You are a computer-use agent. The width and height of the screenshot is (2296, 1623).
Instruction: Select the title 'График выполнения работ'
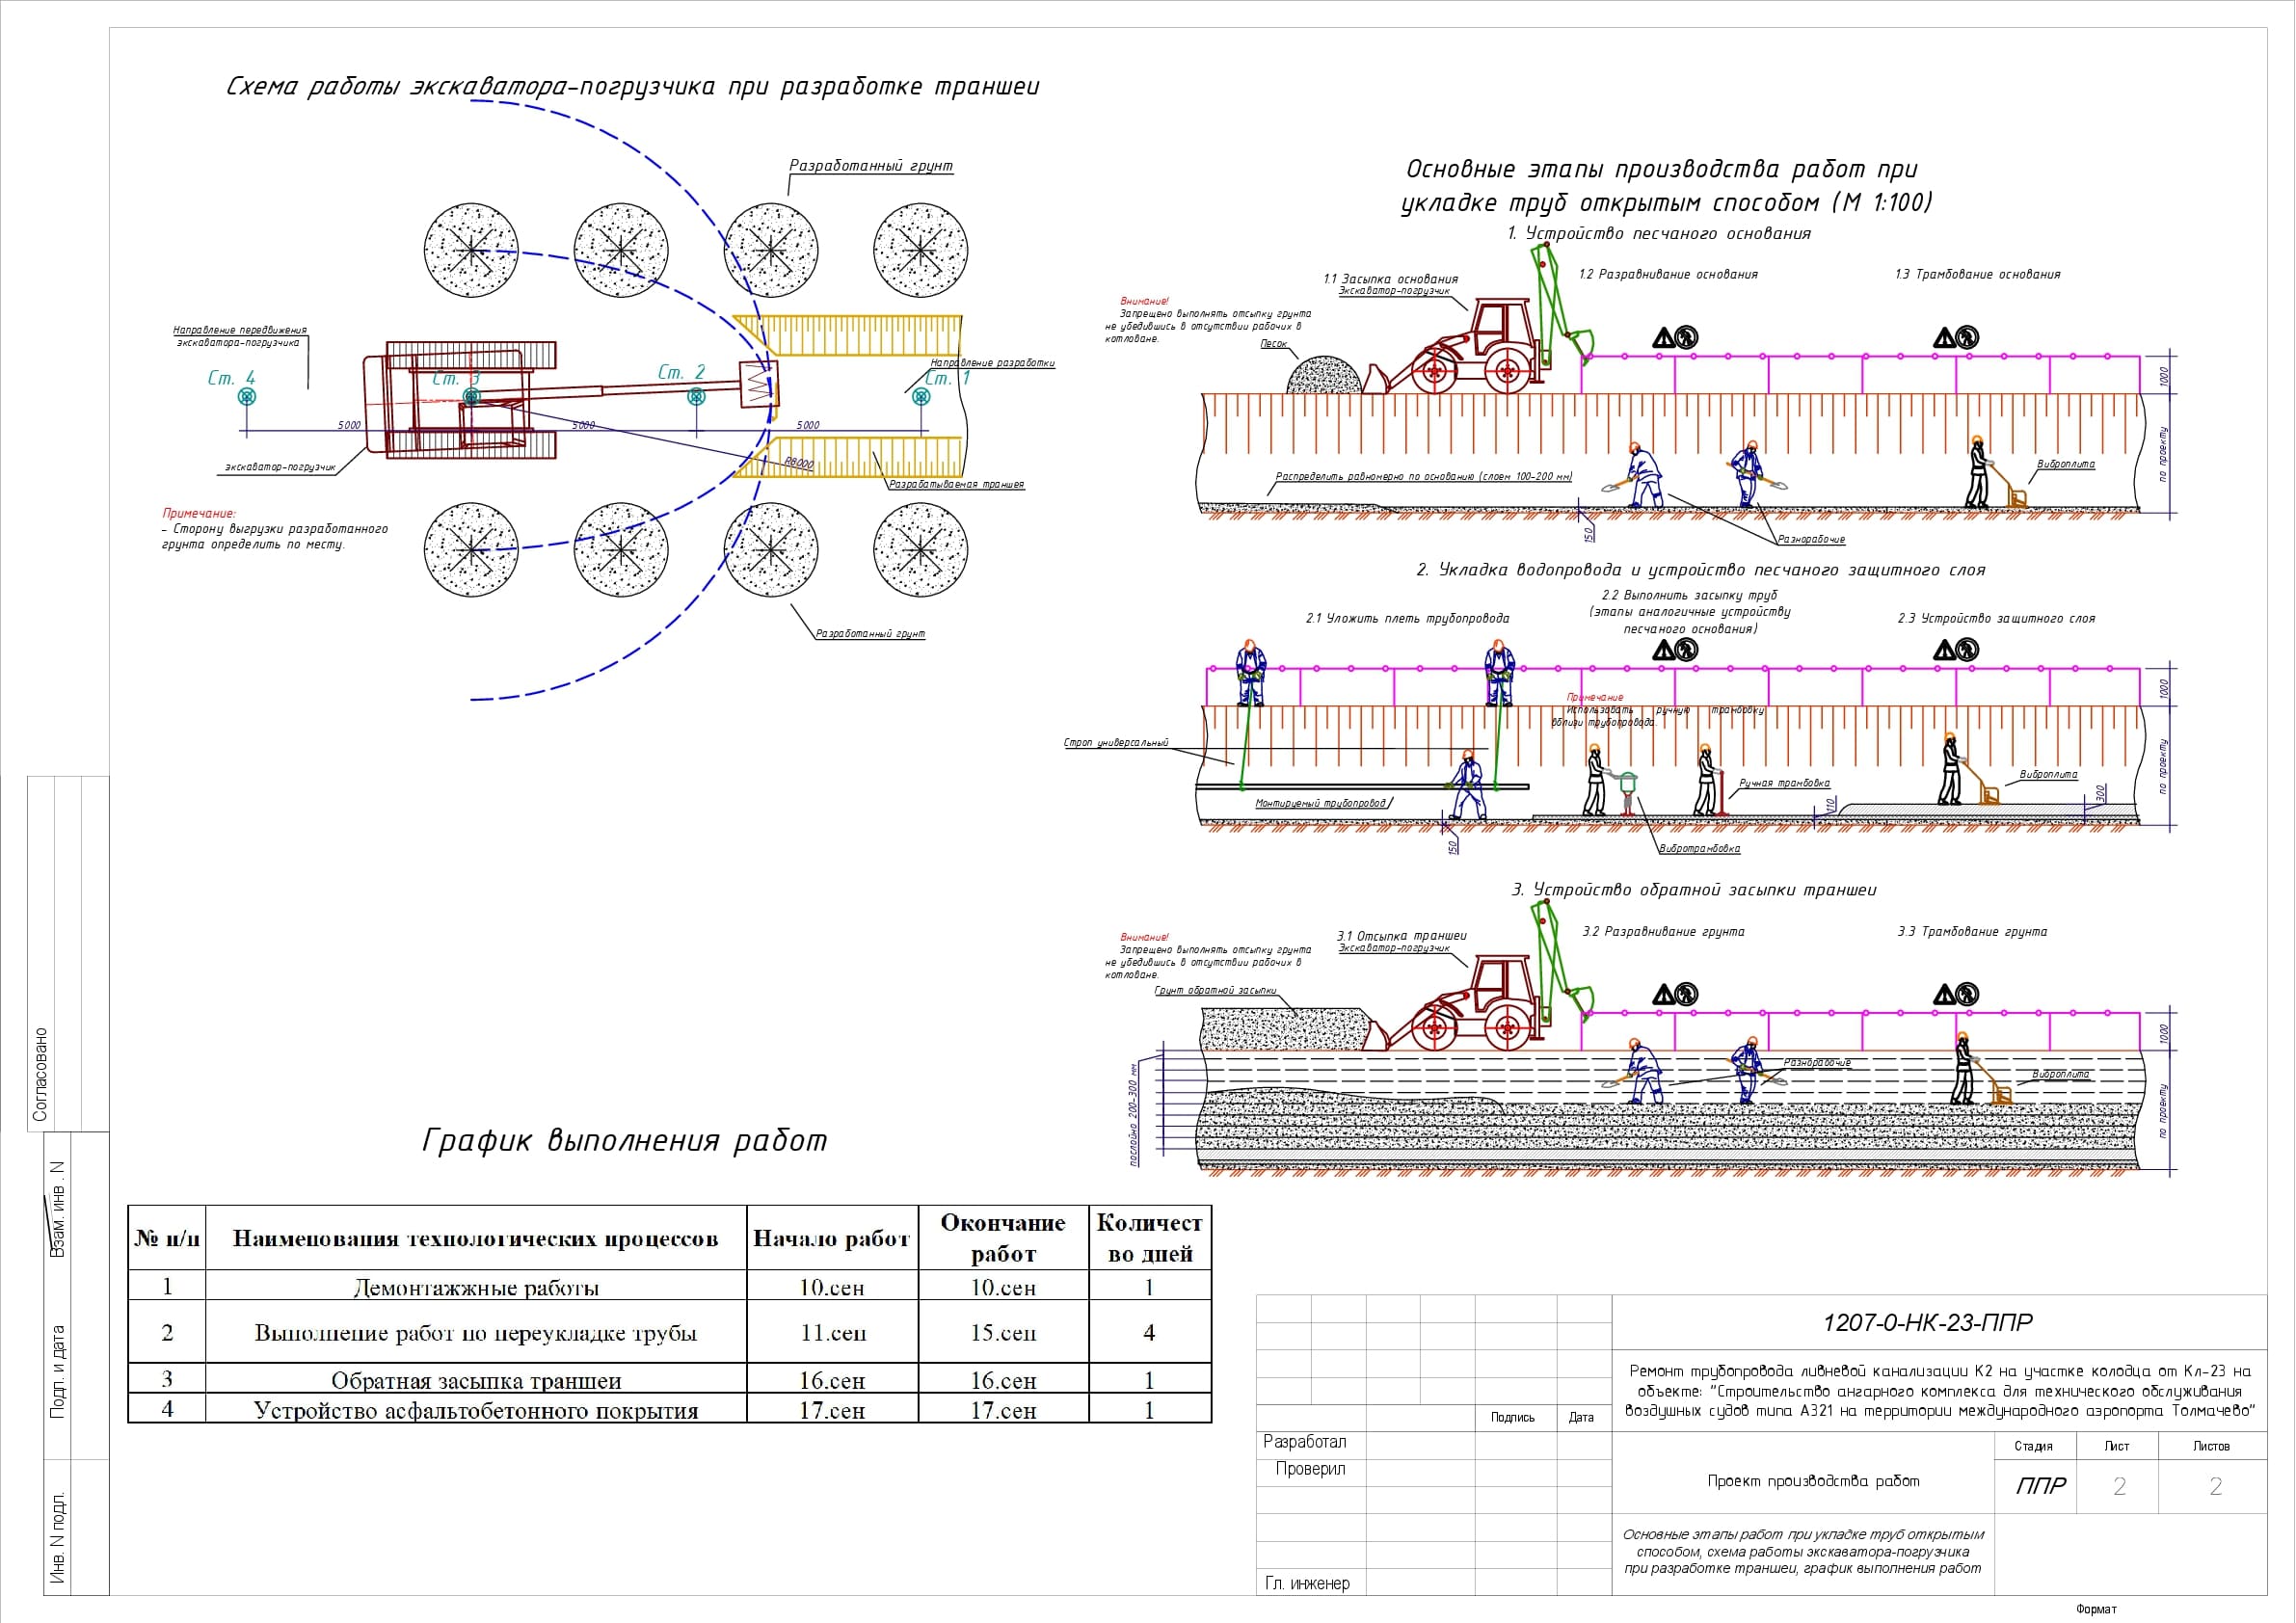click(625, 1140)
